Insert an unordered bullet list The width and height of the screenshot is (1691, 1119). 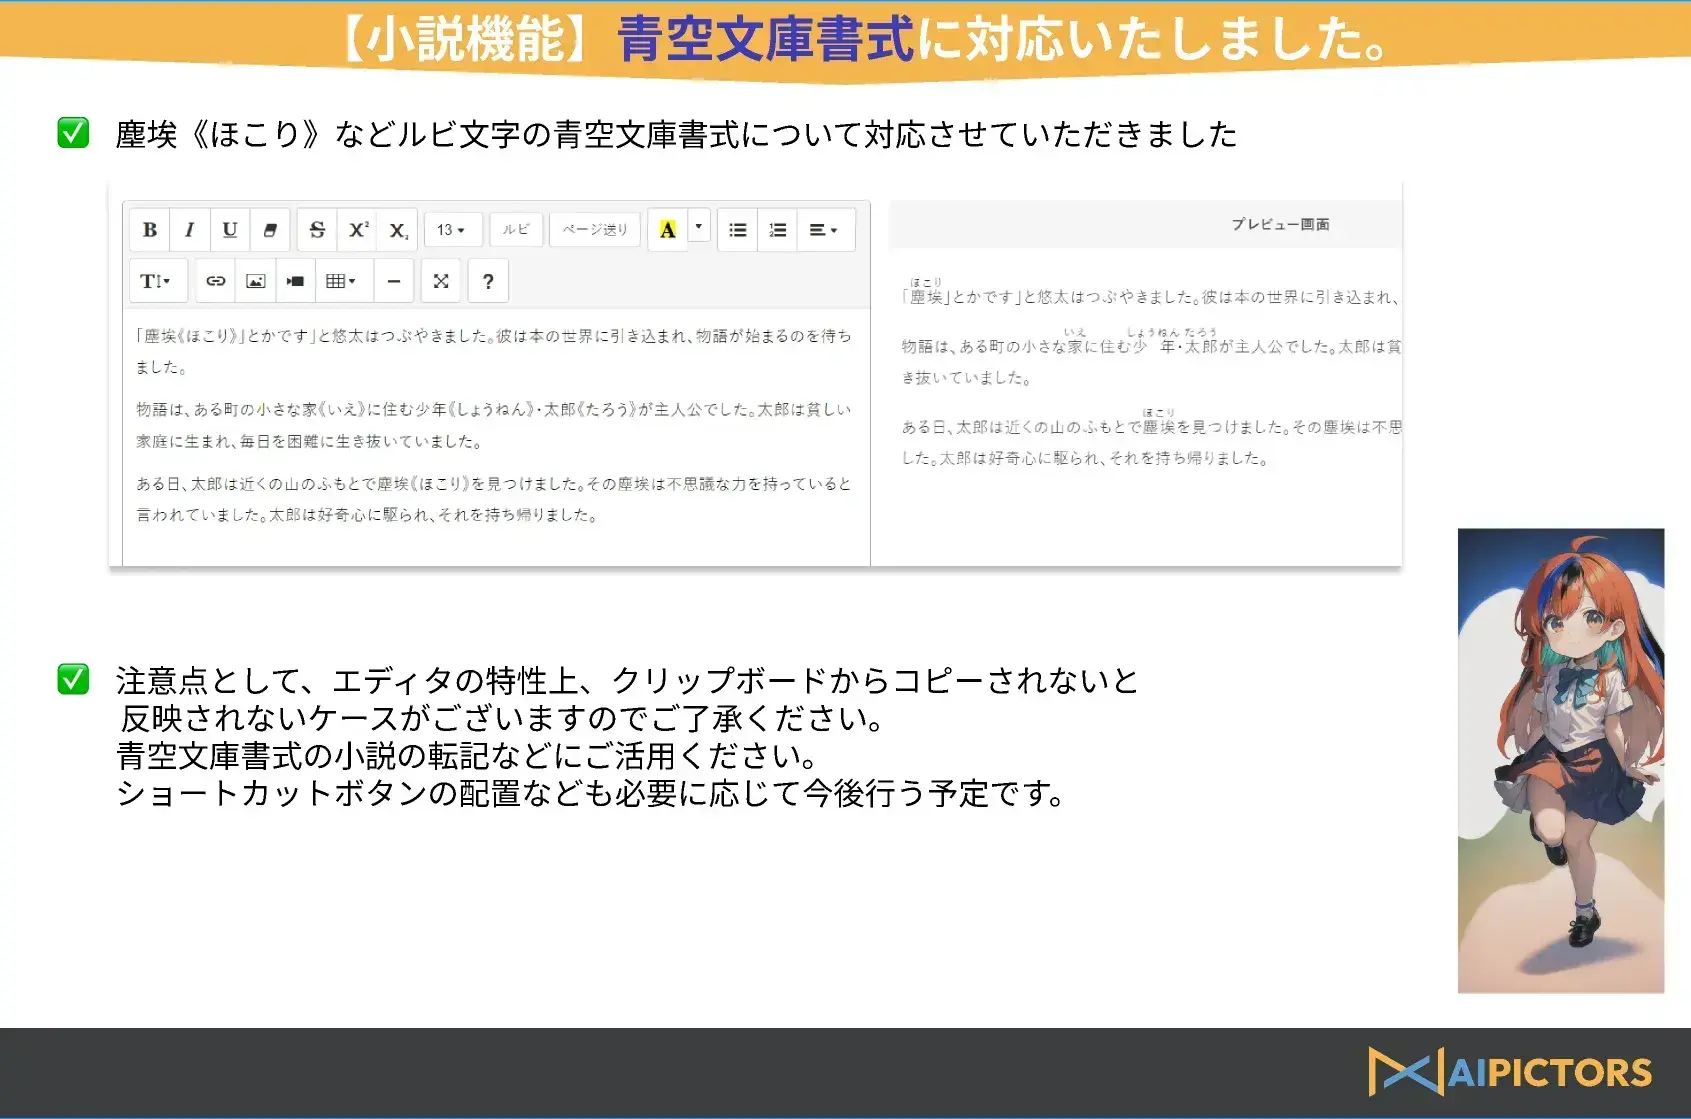click(738, 230)
